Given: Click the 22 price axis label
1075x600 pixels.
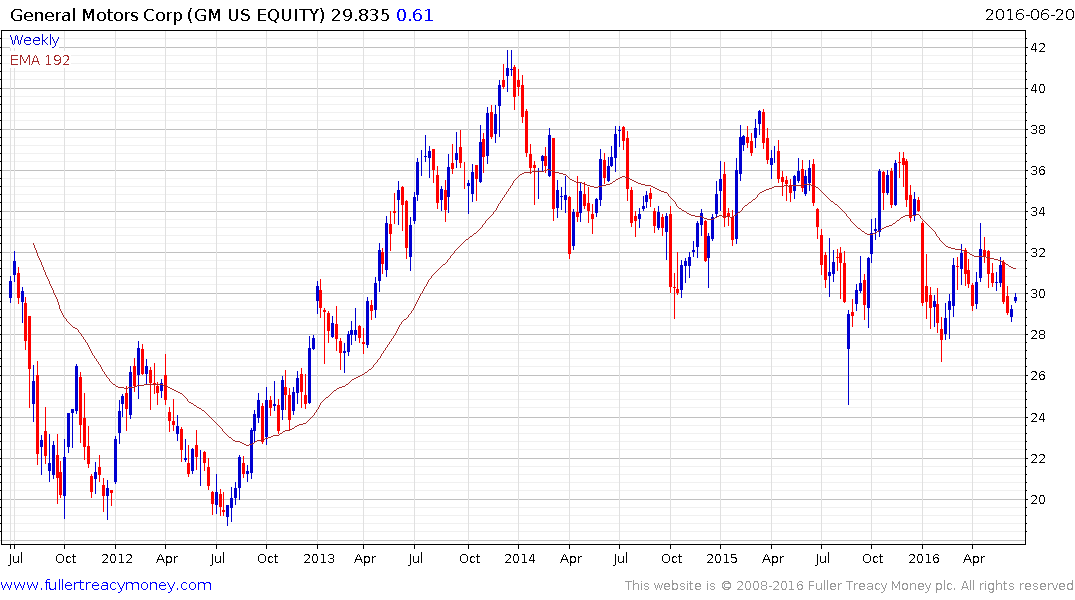Looking at the screenshot, I should click(x=1038, y=459).
